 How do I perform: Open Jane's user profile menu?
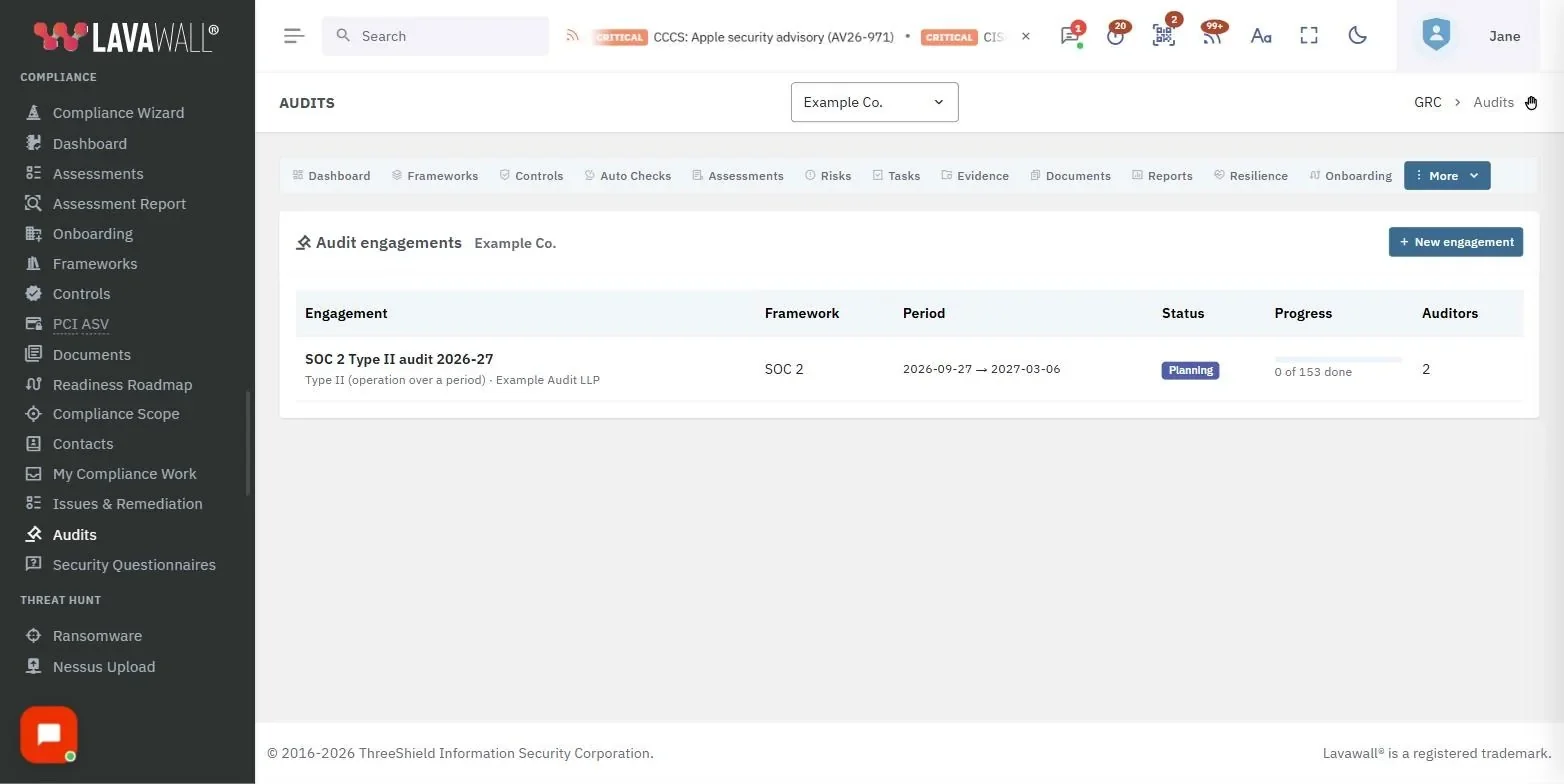click(1468, 36)
